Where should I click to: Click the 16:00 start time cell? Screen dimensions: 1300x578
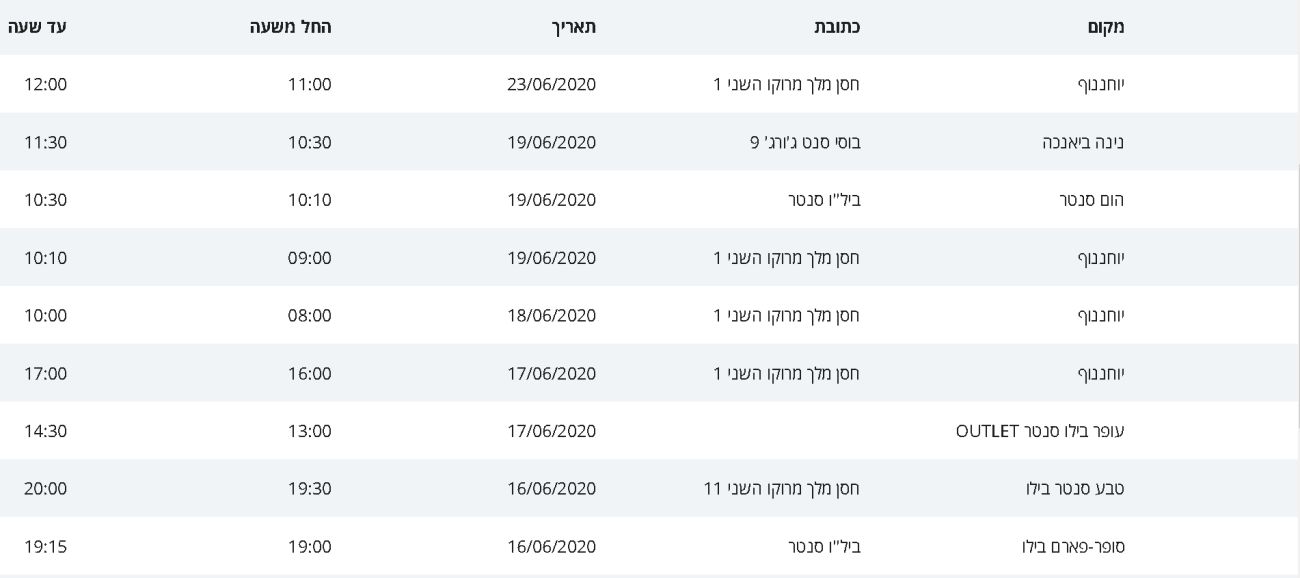309,374
